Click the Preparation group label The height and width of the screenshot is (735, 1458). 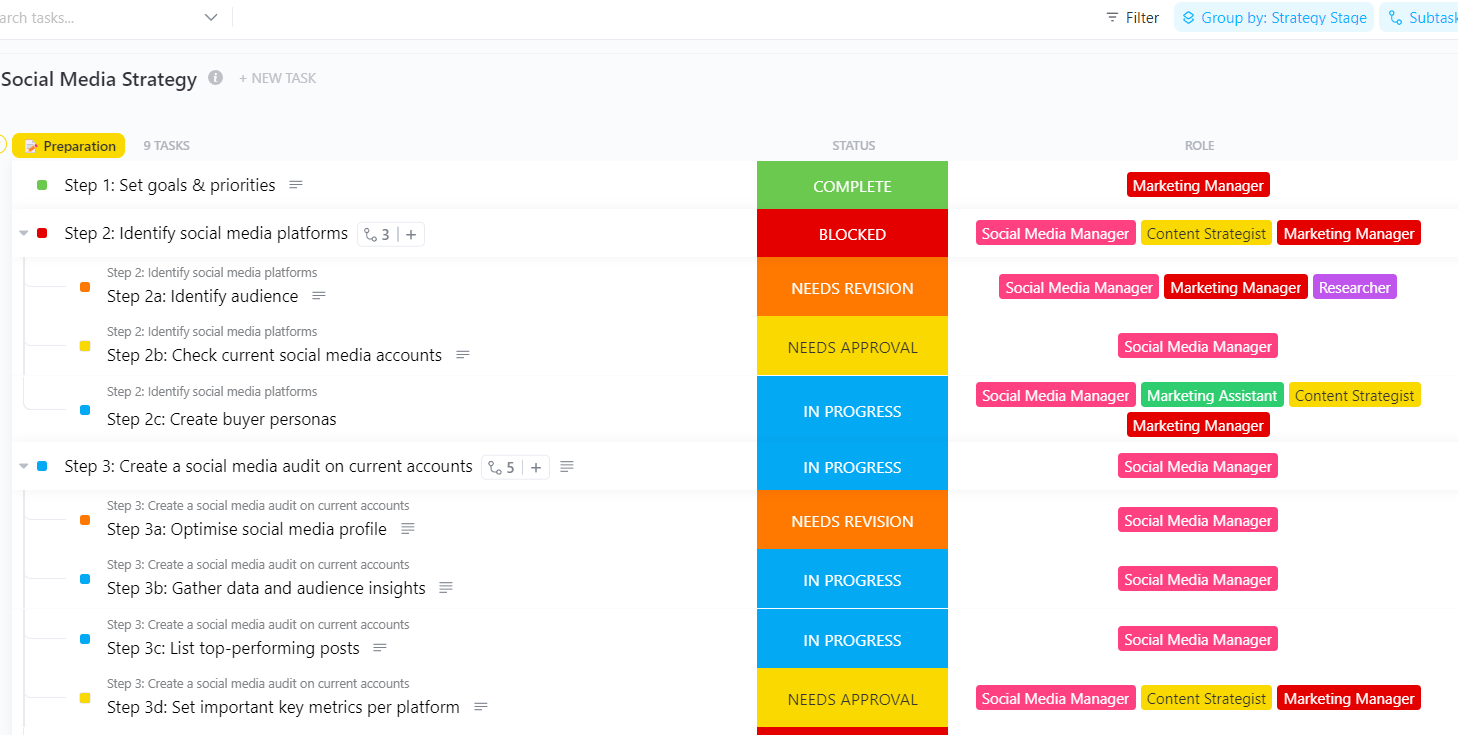(69, 146)
